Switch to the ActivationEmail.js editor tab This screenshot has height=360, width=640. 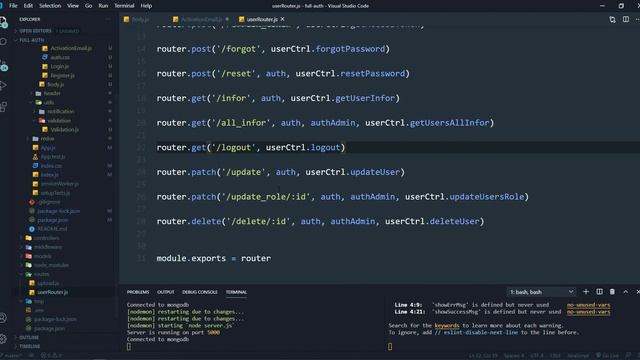point(201,19)
